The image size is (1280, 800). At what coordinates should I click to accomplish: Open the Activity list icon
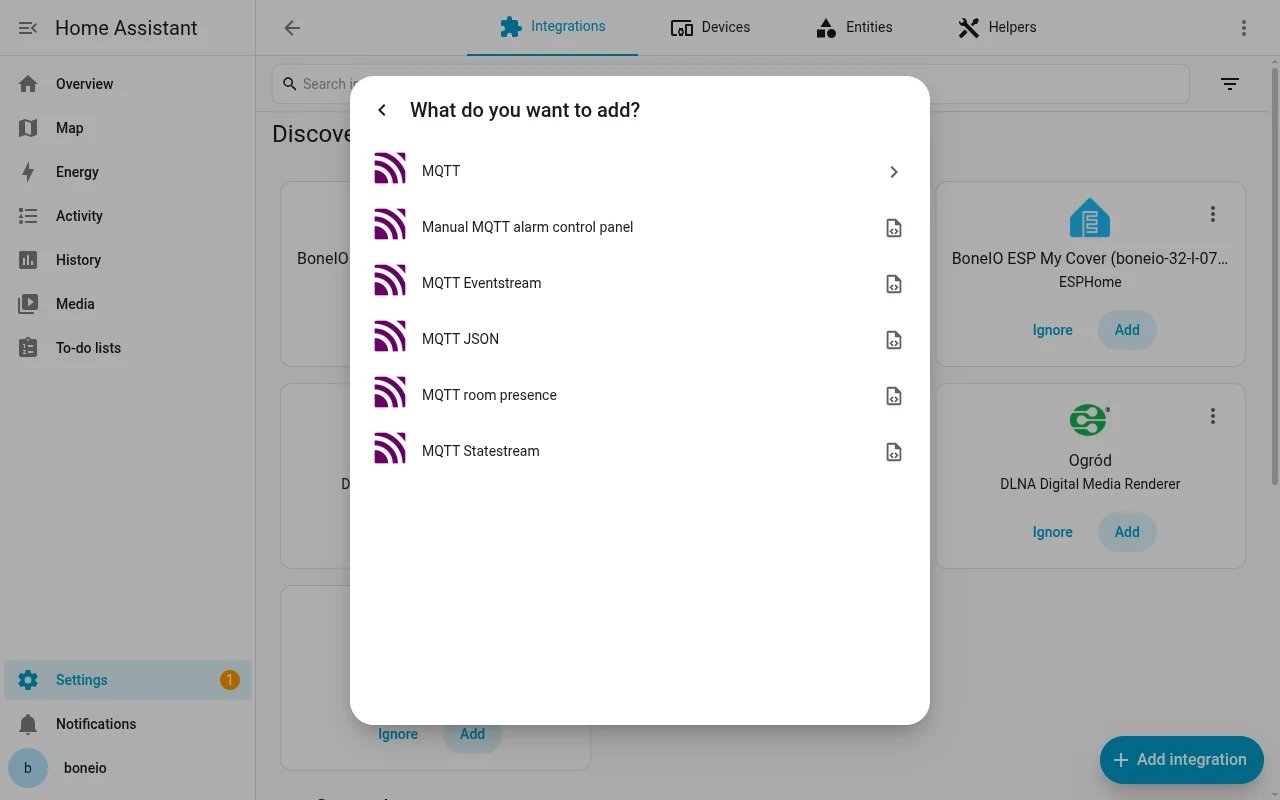tap(28, 216)
